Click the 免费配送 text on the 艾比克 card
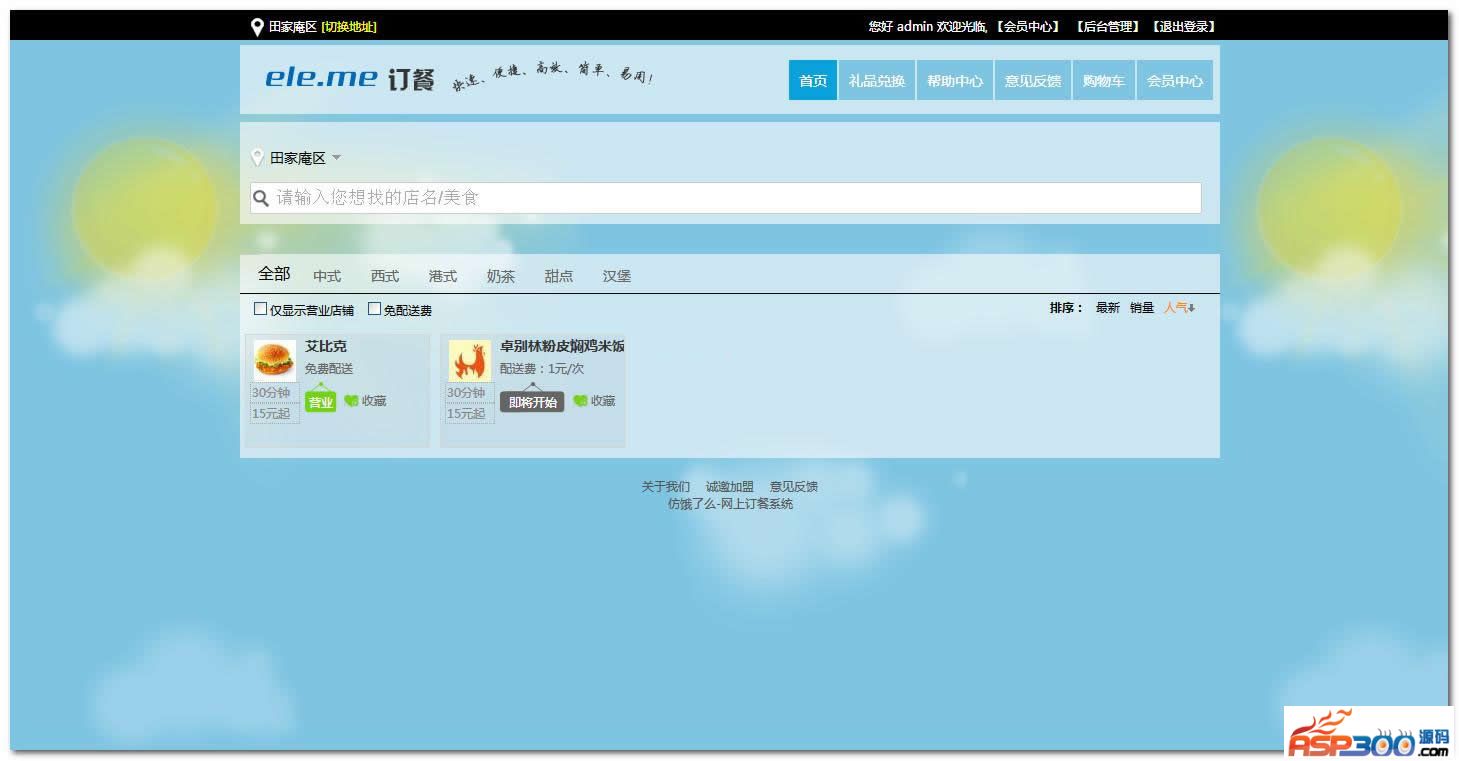This screenshot has height=761, width=1459. coord(329,369)
